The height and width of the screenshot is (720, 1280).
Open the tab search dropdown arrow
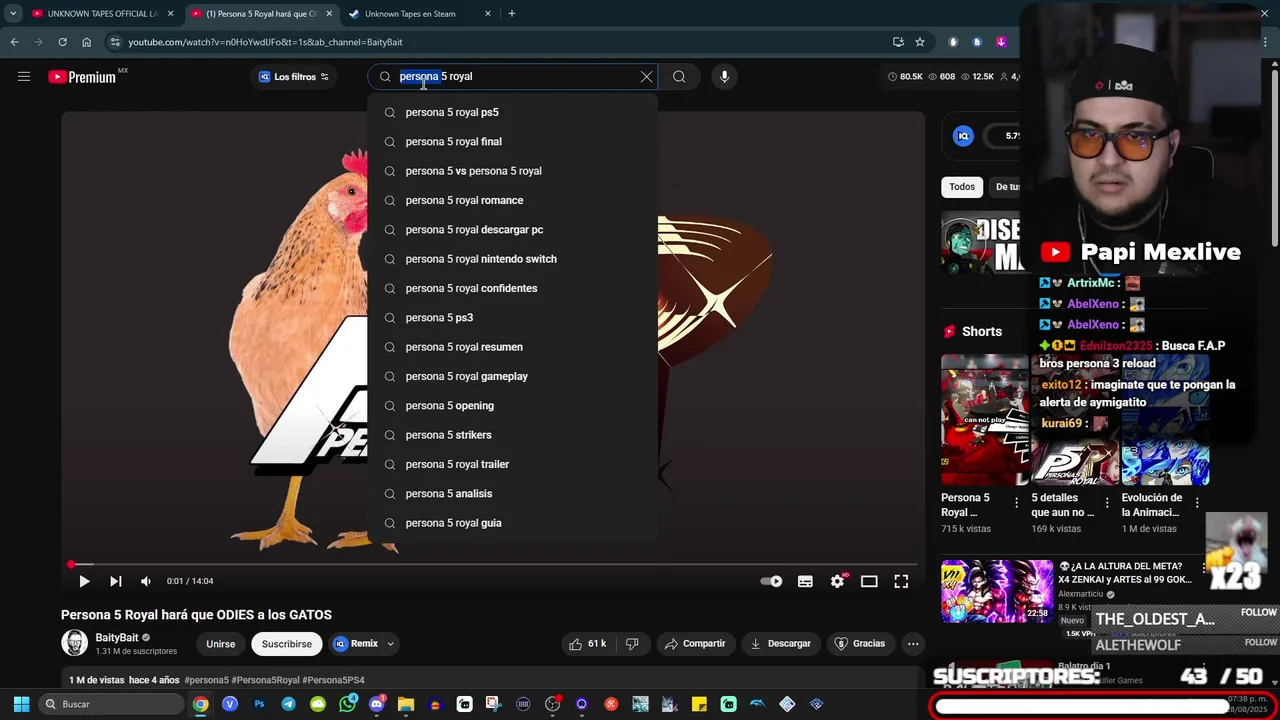pyautogui.click(x=13, y=14)
